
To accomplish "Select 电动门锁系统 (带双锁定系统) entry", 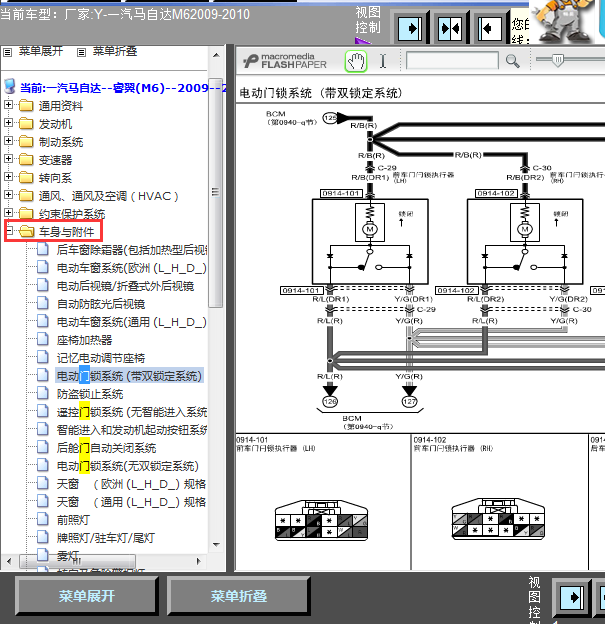I will (x=129, y=376).
